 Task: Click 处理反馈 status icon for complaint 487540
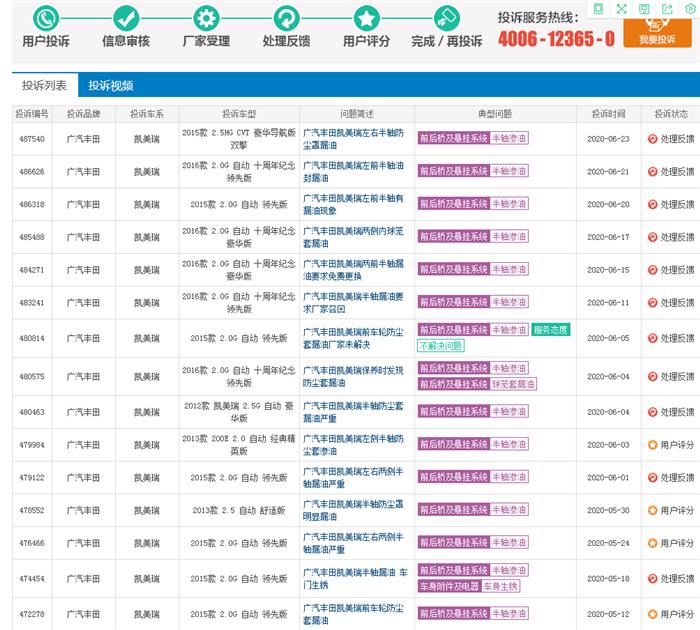pyautogui.click(x=652, y=139)
